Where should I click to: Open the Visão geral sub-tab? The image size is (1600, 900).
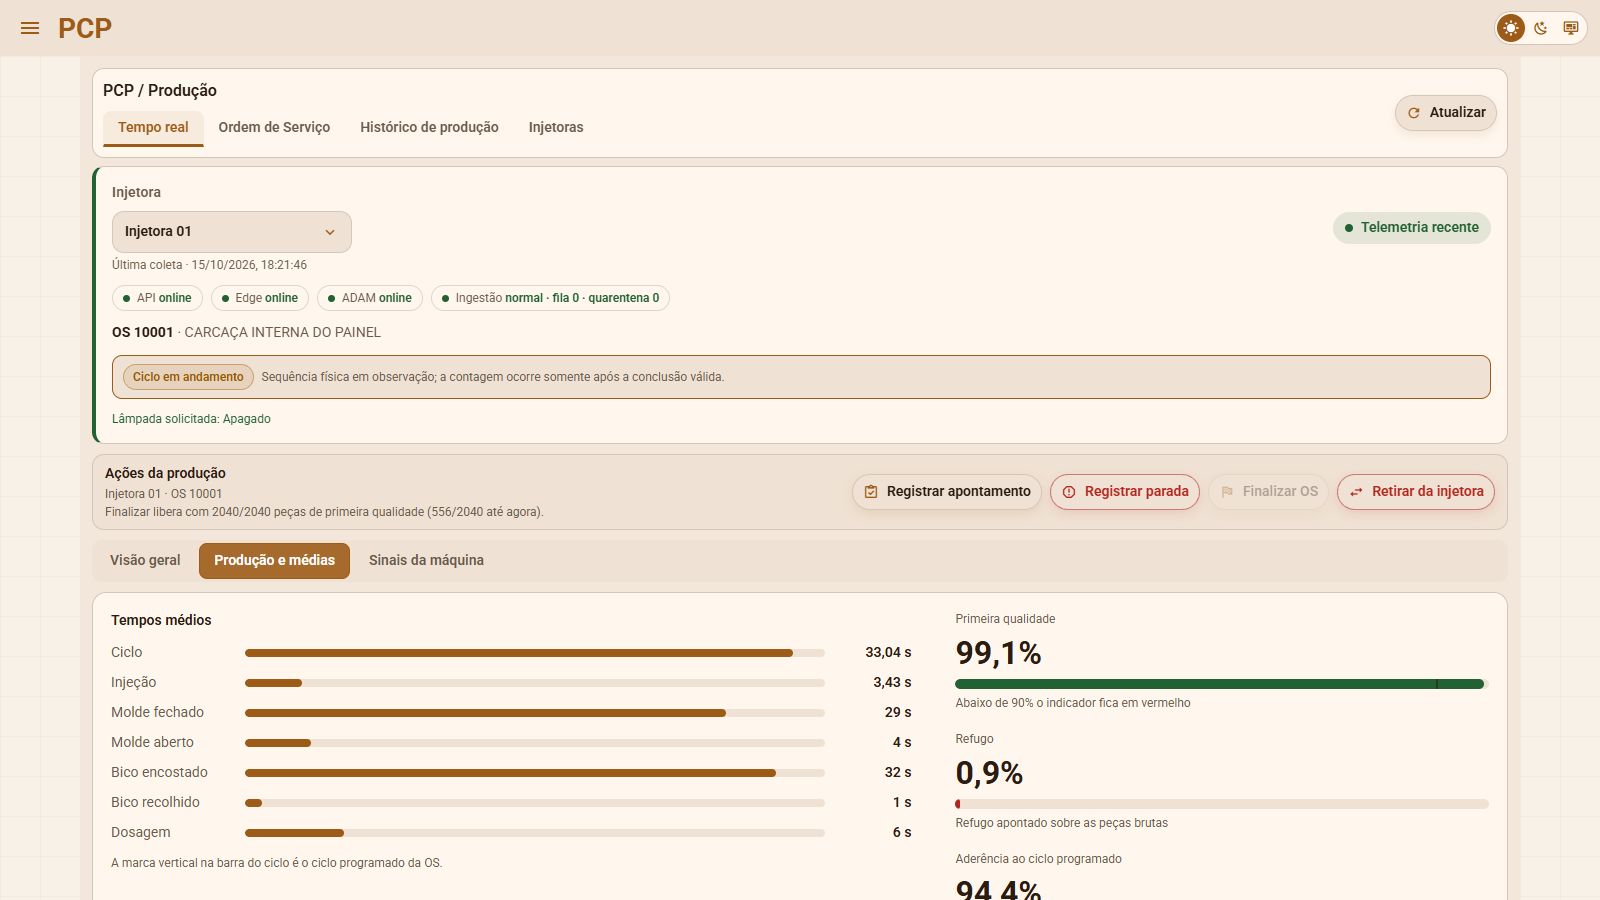[145, 561]
